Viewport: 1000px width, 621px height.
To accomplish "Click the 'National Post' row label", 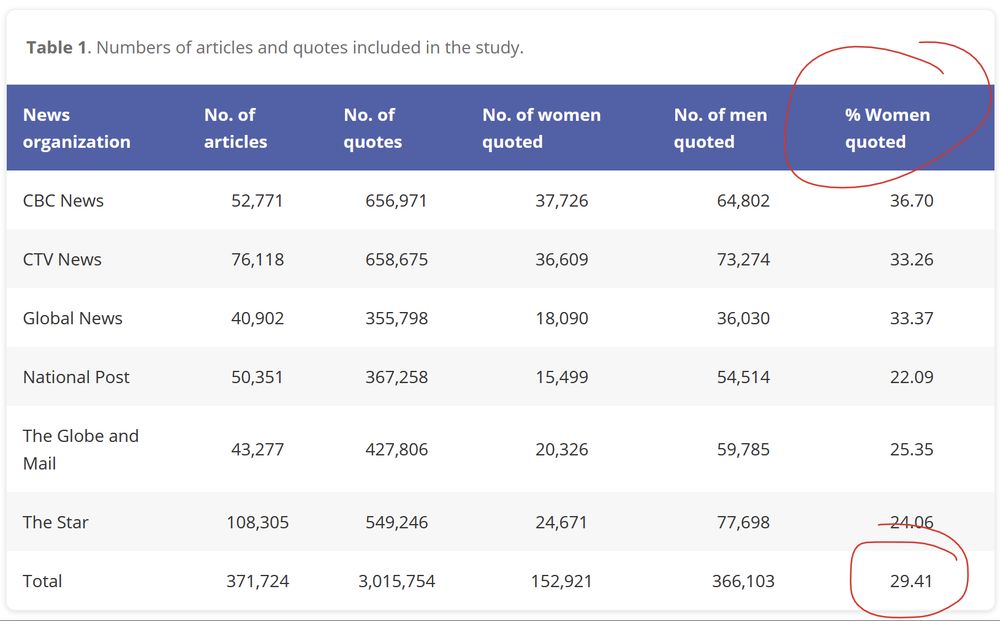I will [x=76, y=377].
